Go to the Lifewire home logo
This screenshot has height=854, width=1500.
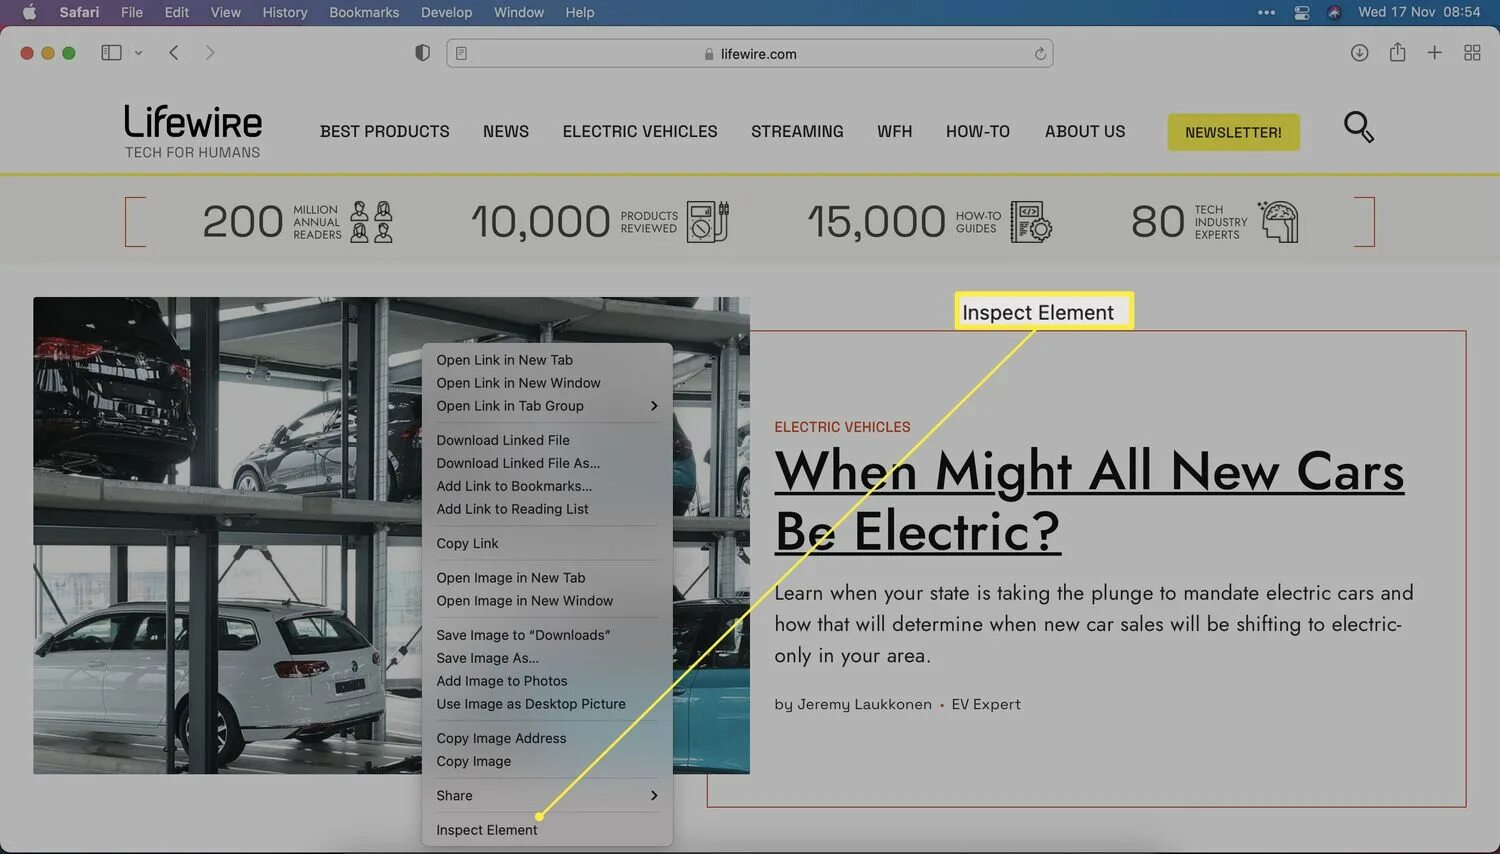click(193, 131)
